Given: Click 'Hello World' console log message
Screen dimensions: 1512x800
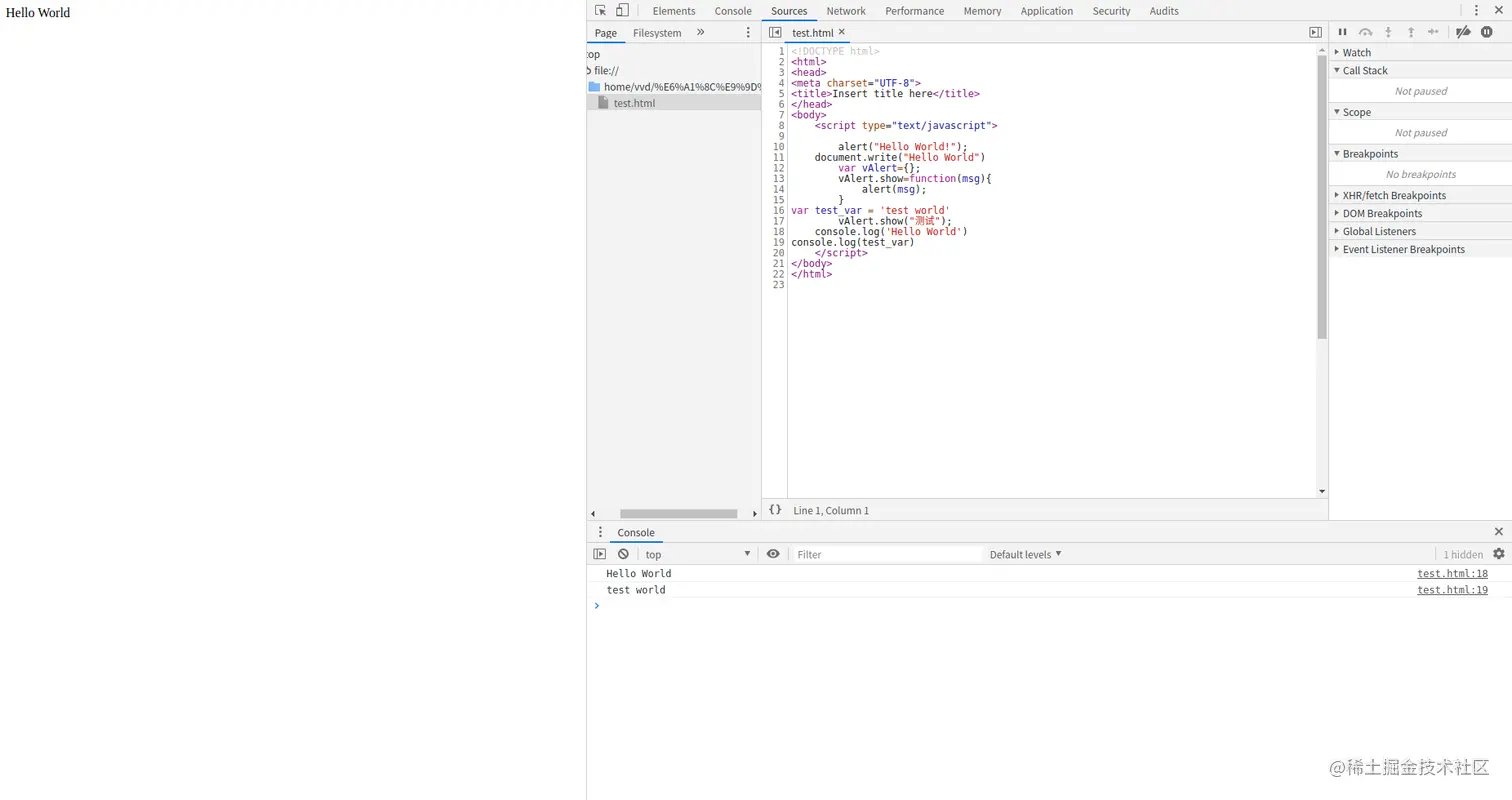Looking at the screenshot, I should tap(639, 574).
